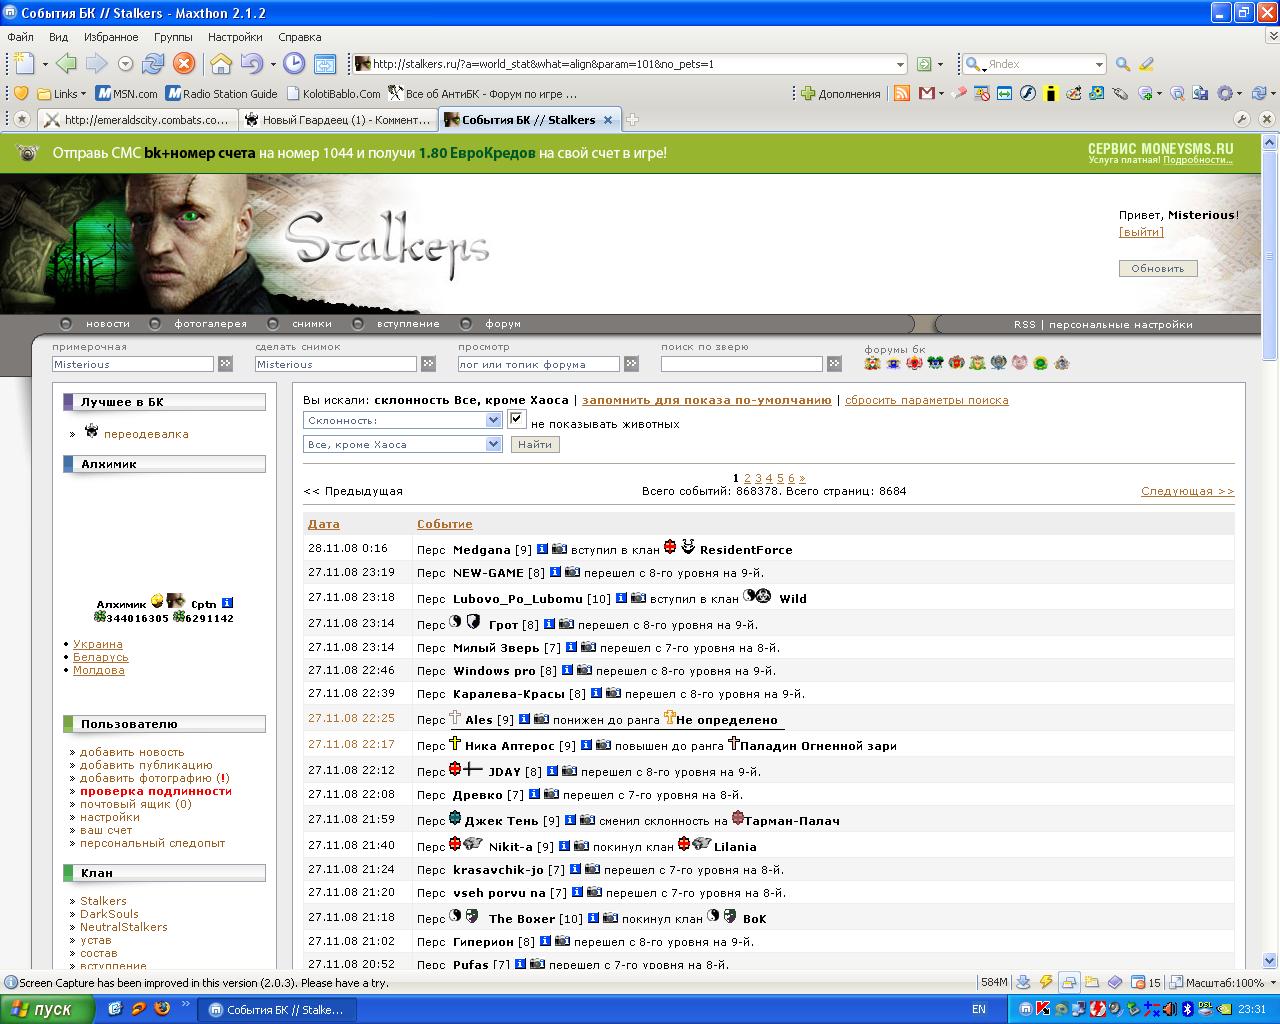Open the Back history dropdown arrow
Image resolution: width=1280 pixels, height=1024 pixels.
(126, 64)
